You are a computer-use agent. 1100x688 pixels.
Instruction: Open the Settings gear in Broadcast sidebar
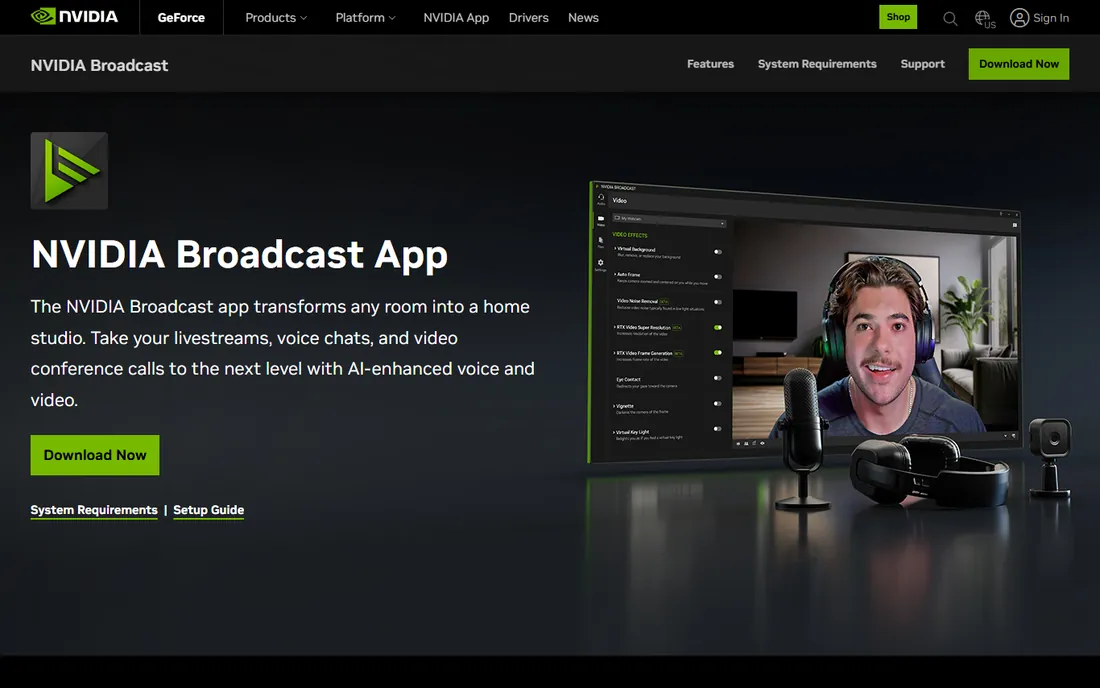pyautogui.click(x=601, y=264)
